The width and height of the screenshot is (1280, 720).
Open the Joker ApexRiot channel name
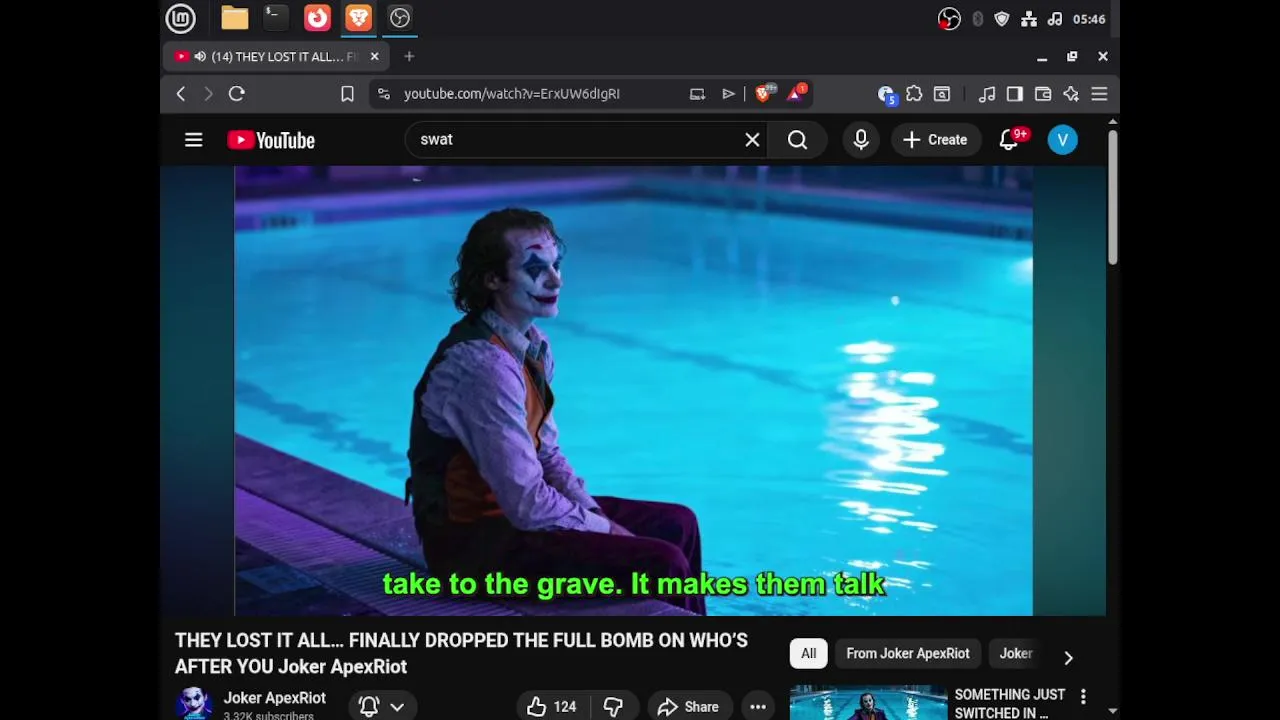(x=274, y=698)
